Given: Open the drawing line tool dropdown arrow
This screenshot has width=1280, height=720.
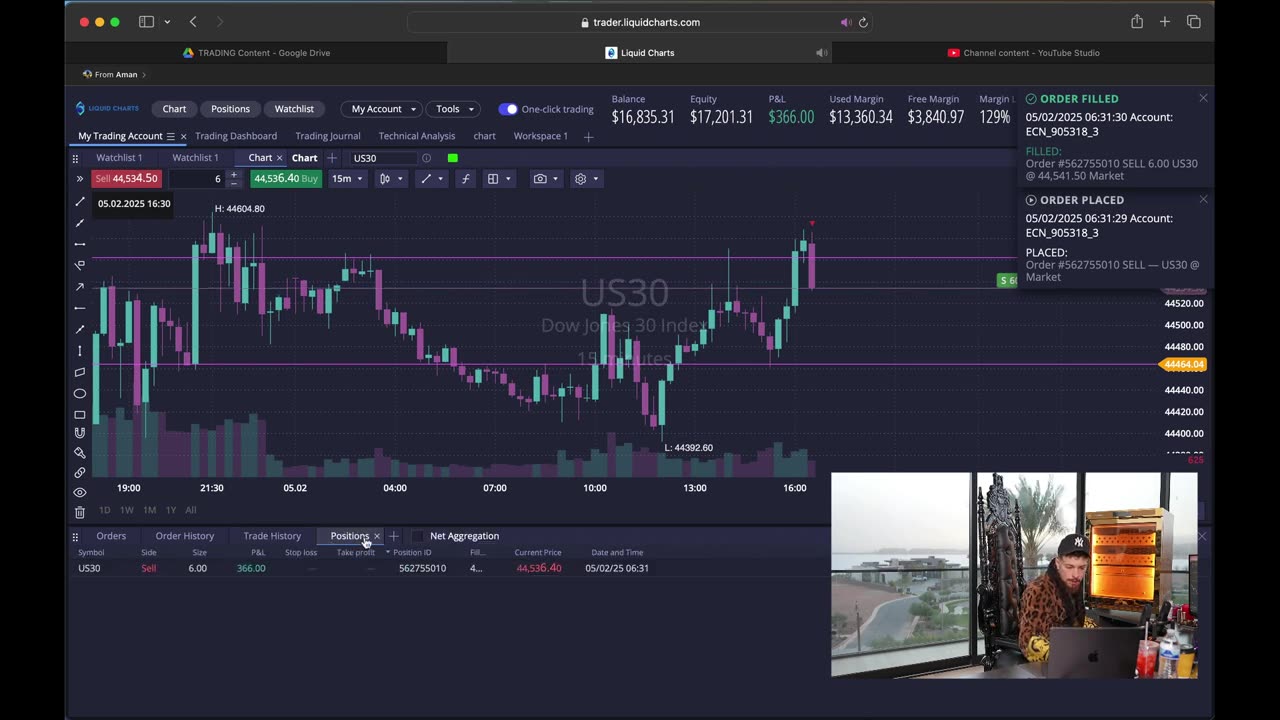Looking at the screenshot, I should pyautogui.click(x=440, y=179).
